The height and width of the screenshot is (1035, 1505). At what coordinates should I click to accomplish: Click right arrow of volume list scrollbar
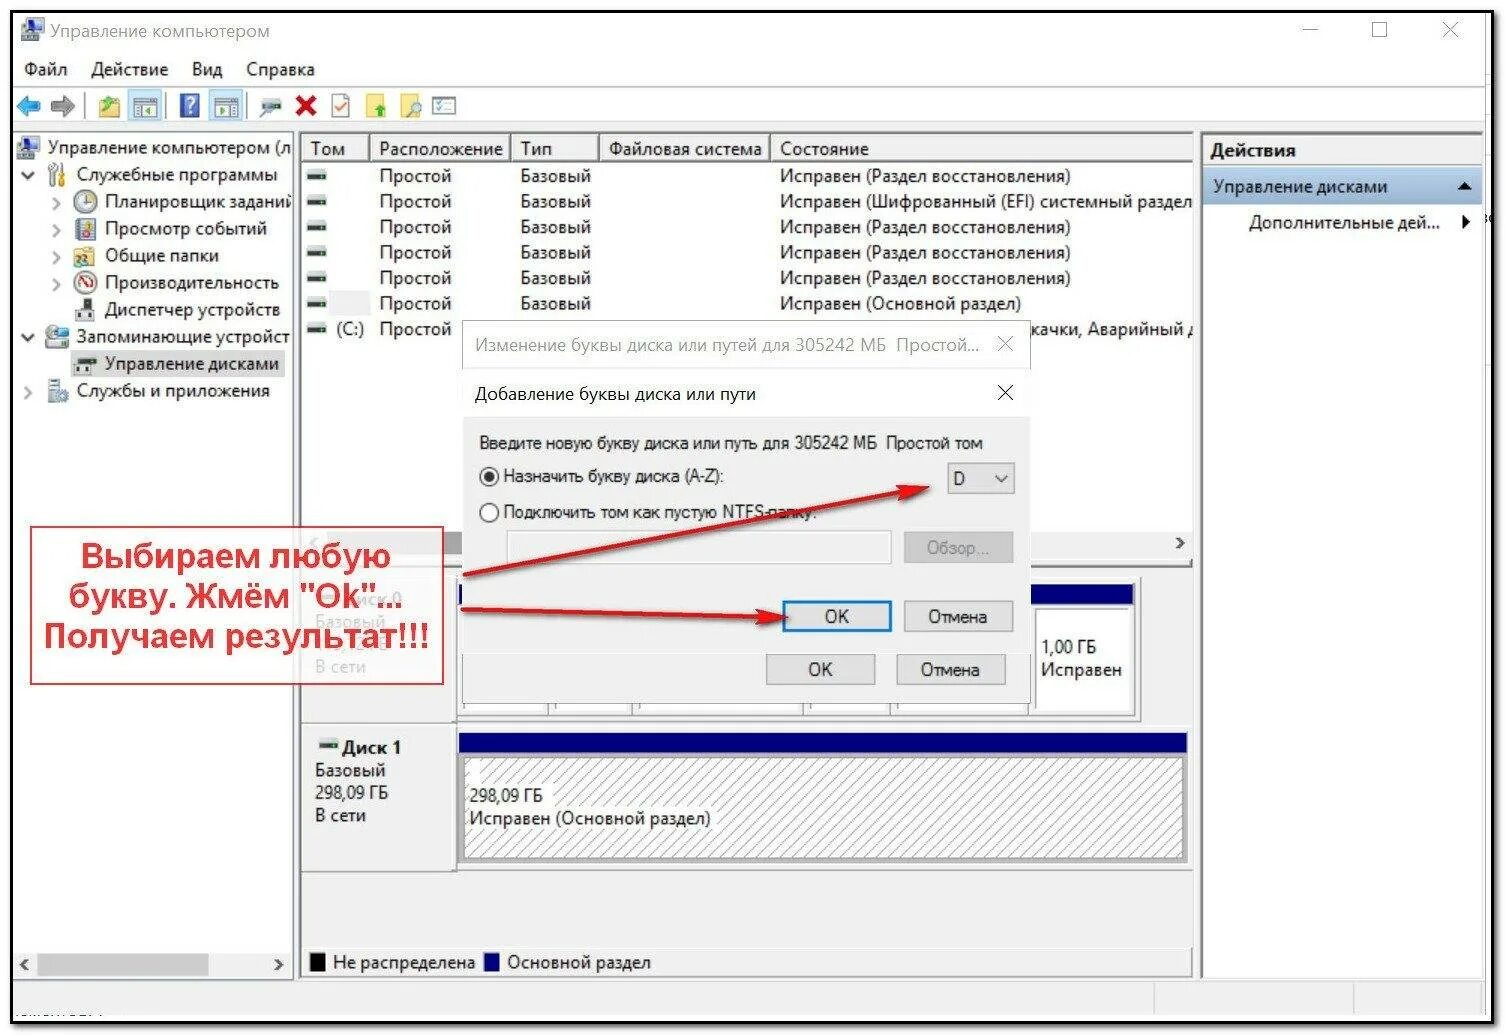coord(1180,542)
